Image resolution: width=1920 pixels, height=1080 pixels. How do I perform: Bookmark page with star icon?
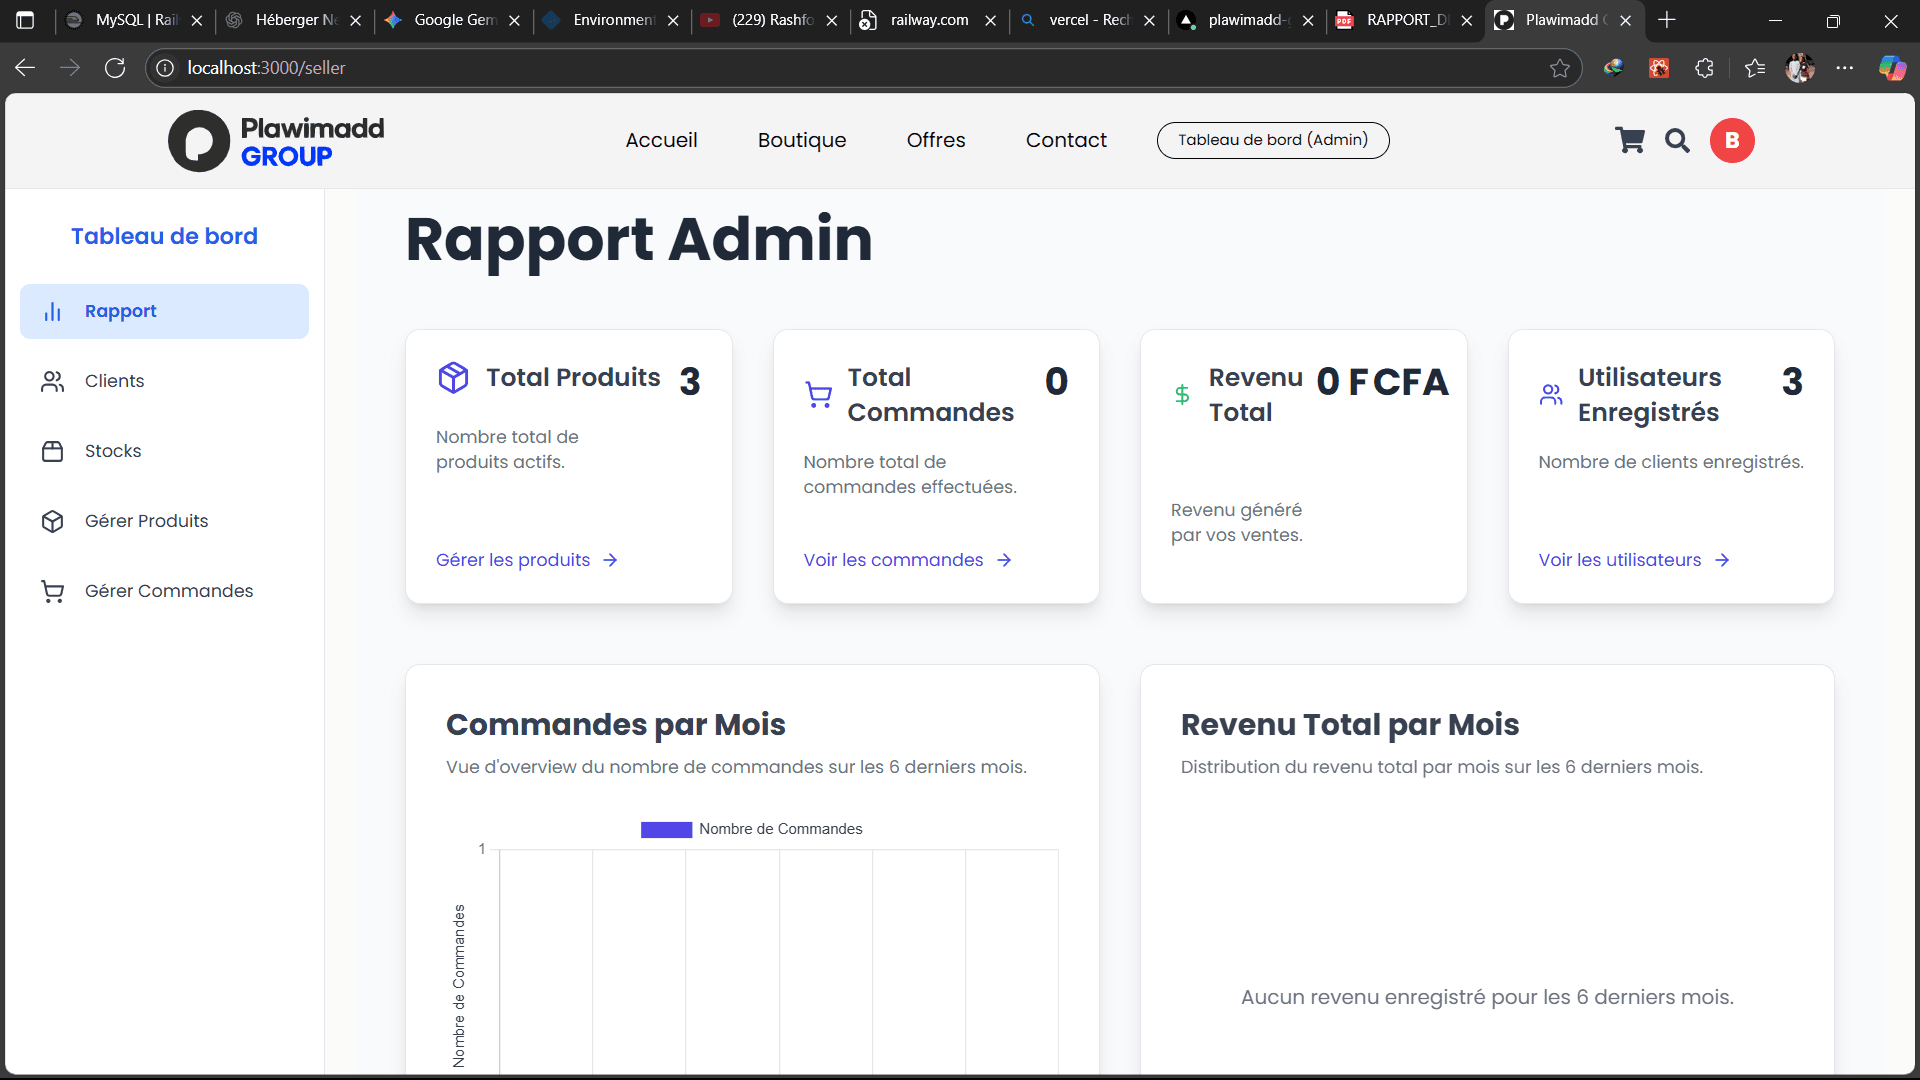click(x=1559, y=68)
